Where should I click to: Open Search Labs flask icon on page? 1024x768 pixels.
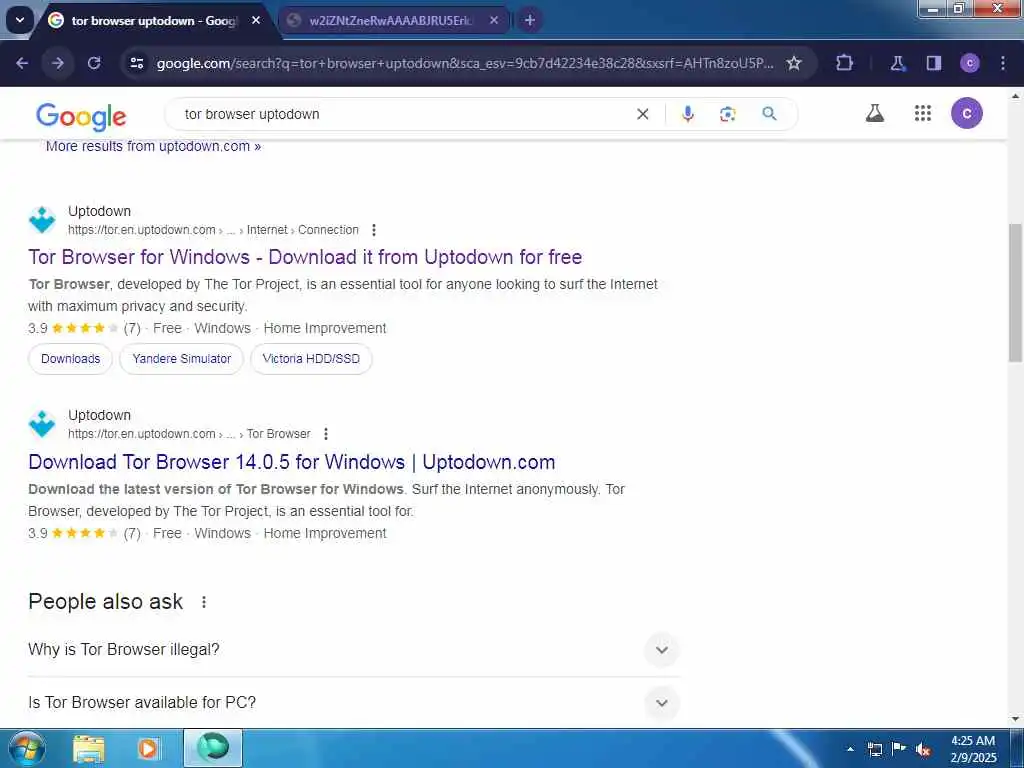(x=875, y=114)
